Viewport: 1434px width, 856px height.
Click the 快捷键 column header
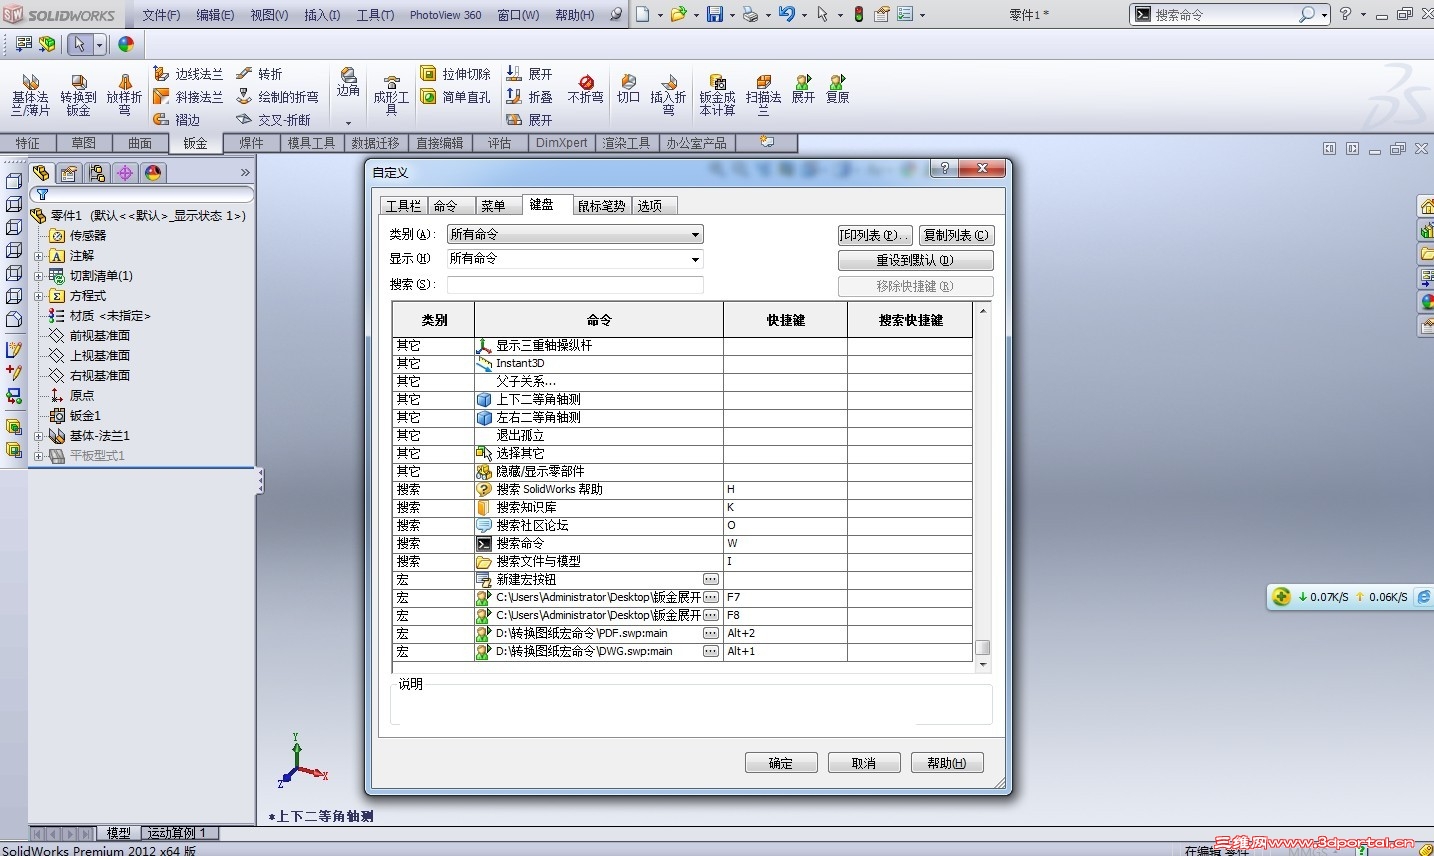coord(785,320)
